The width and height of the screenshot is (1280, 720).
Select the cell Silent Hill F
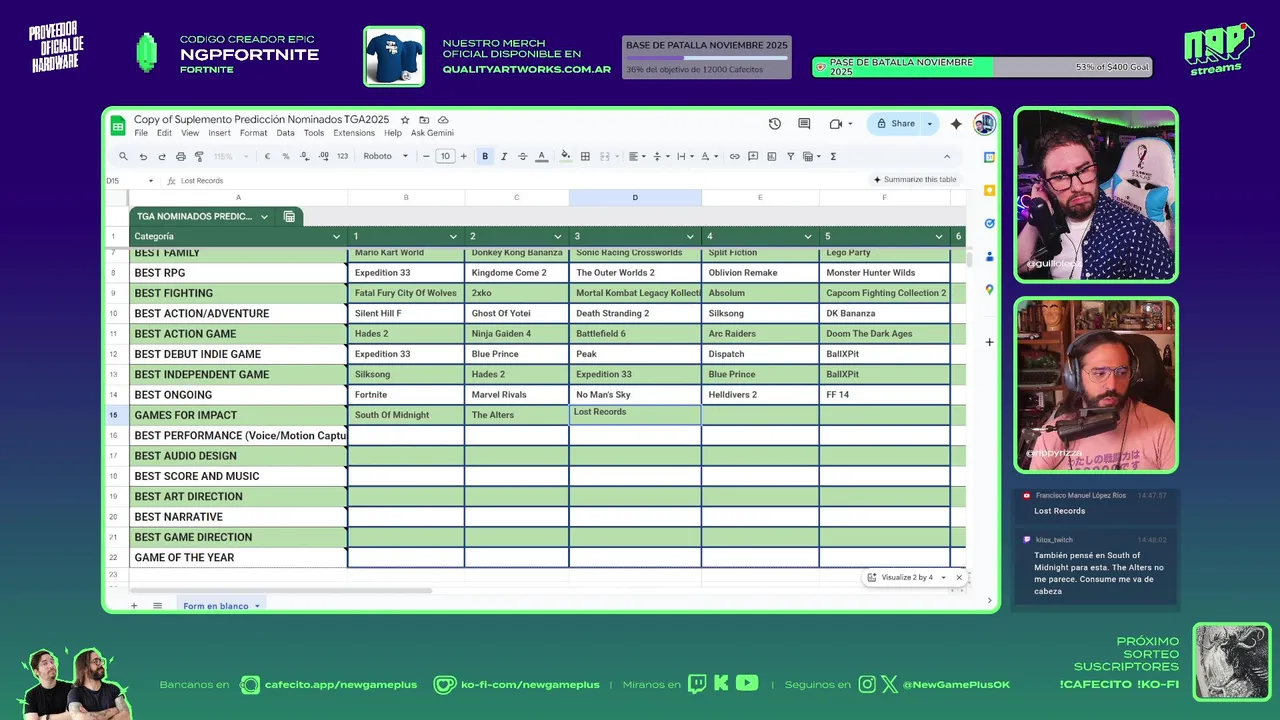[406, 313]
